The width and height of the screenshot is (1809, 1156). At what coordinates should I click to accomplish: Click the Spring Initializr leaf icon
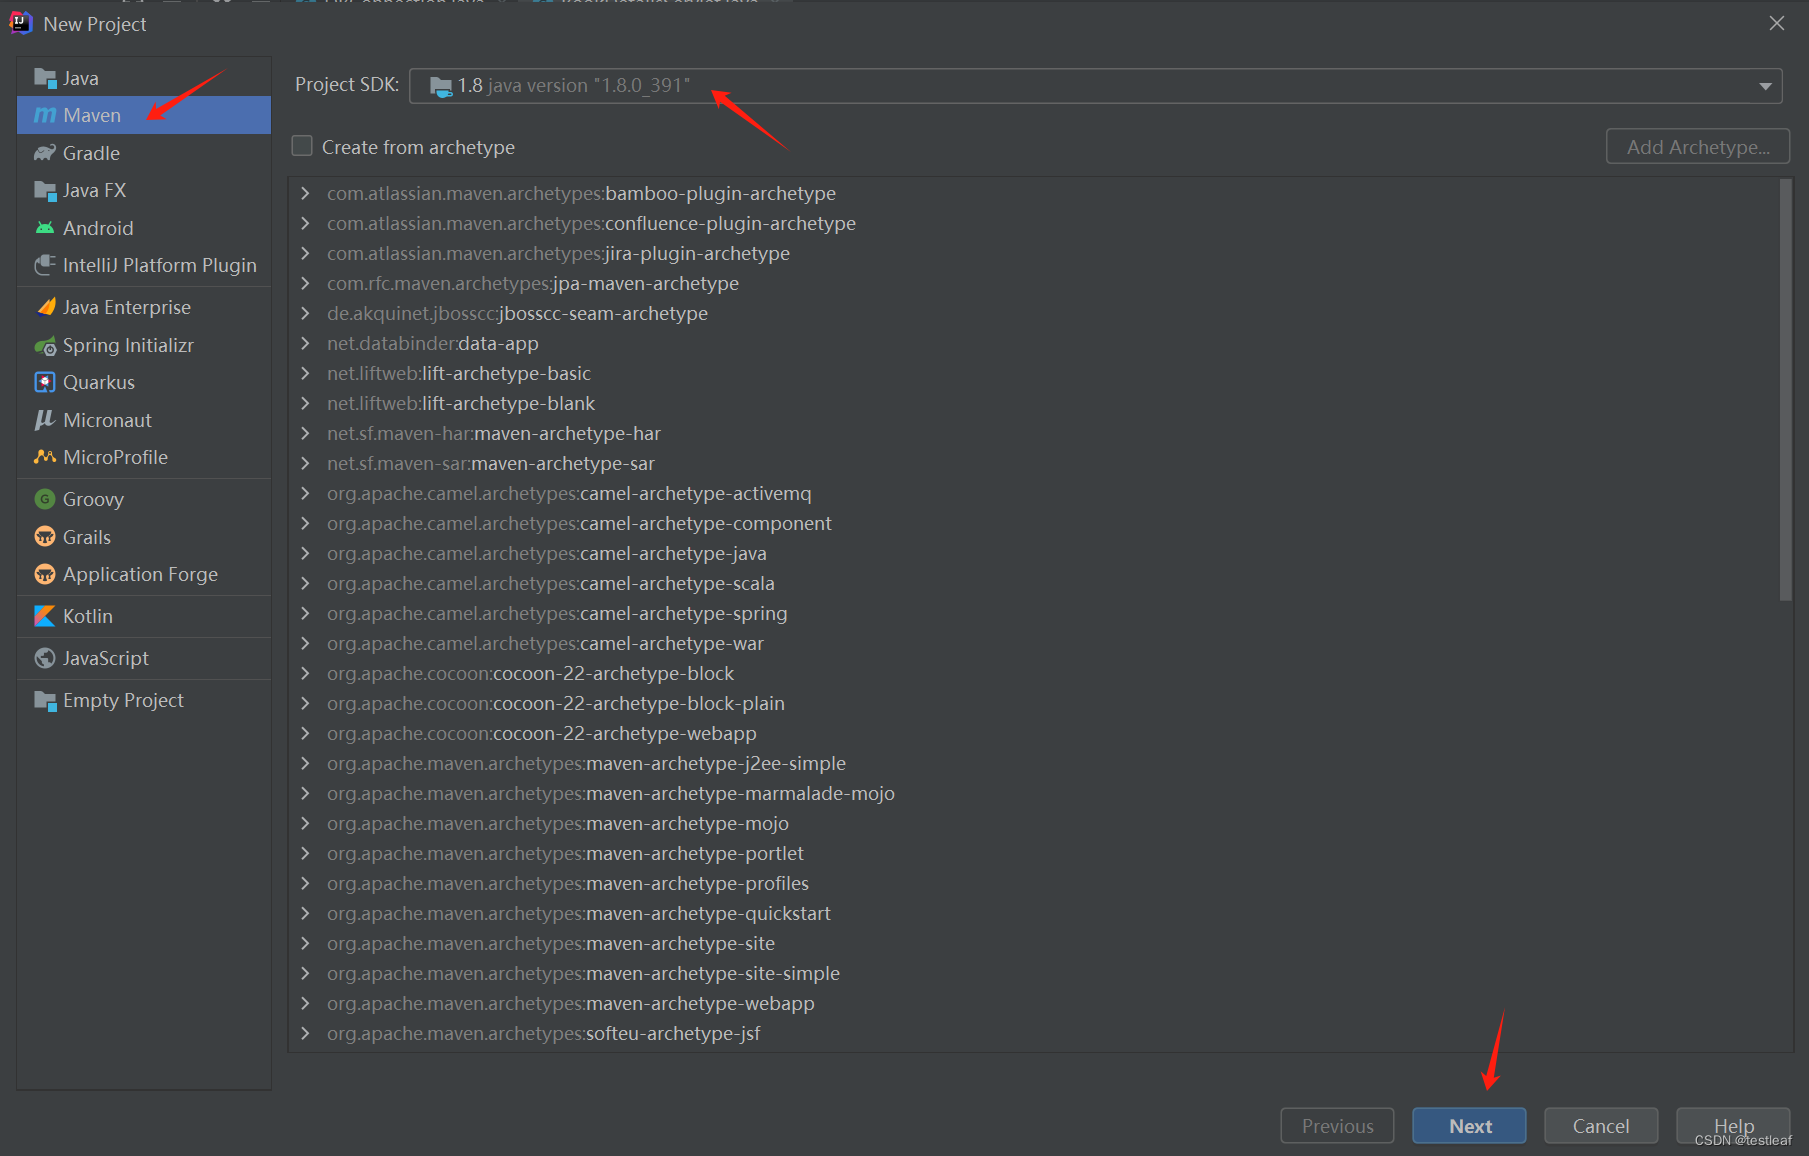pos(45,346)
